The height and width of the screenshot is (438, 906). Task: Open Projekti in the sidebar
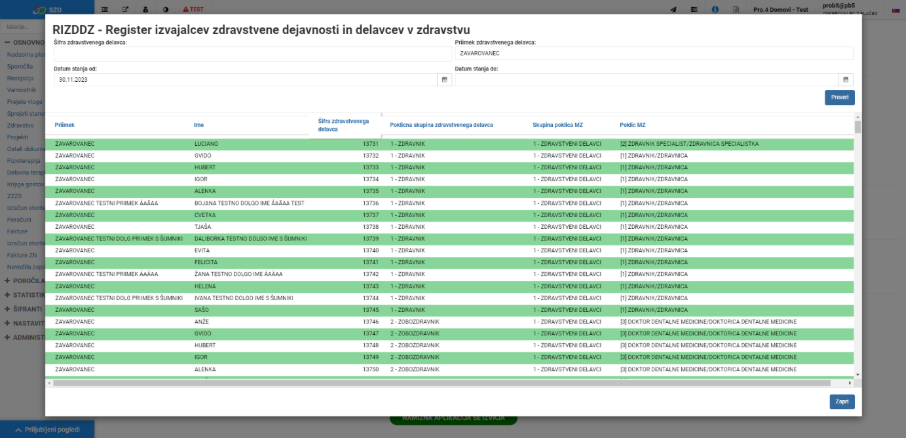(x=17, y=137)
